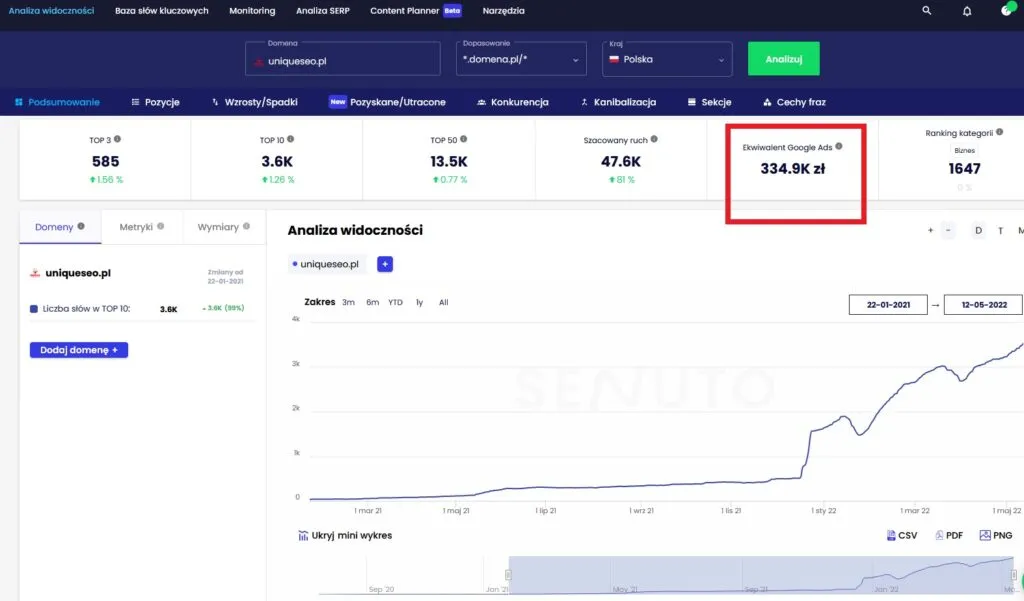Open Narzędzia menu
This screenshot has height=601, width=1024.
click(504, 10)
